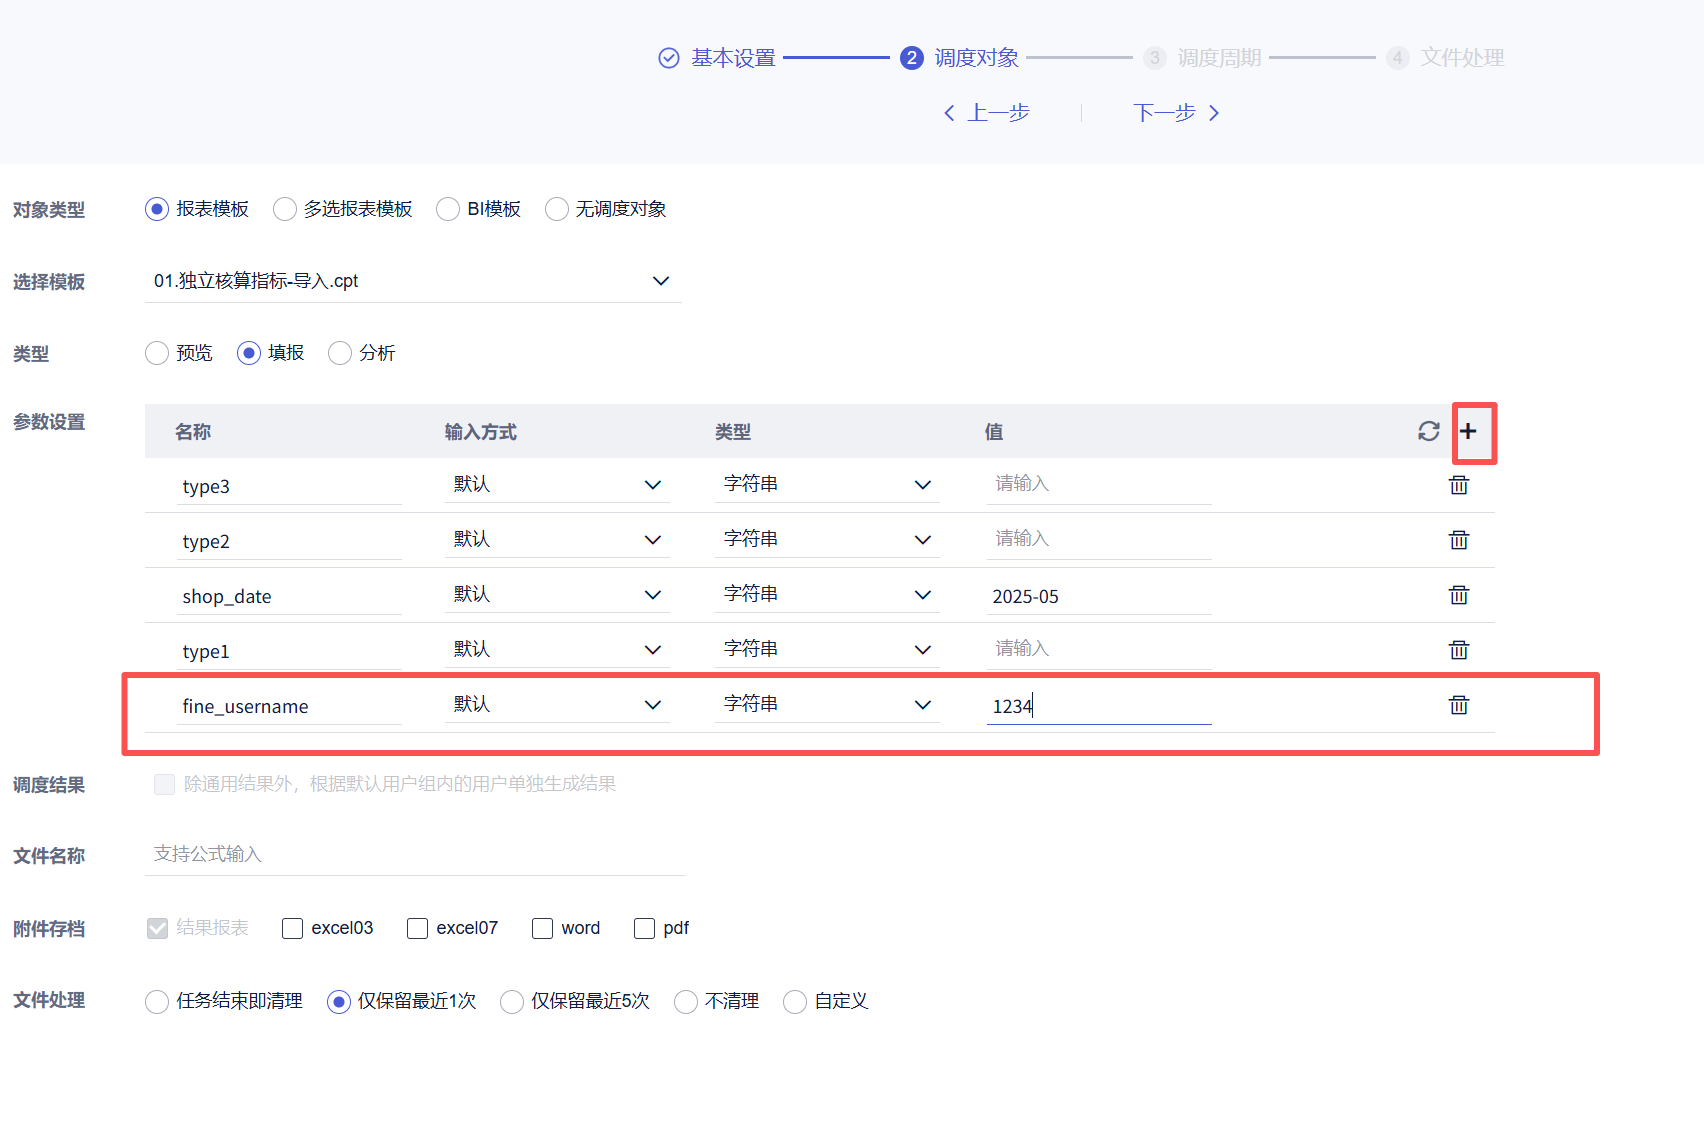Select the 多选报表模板 radio option
Viewport: 1704px width, 1121px height.
tap(285, 209)
